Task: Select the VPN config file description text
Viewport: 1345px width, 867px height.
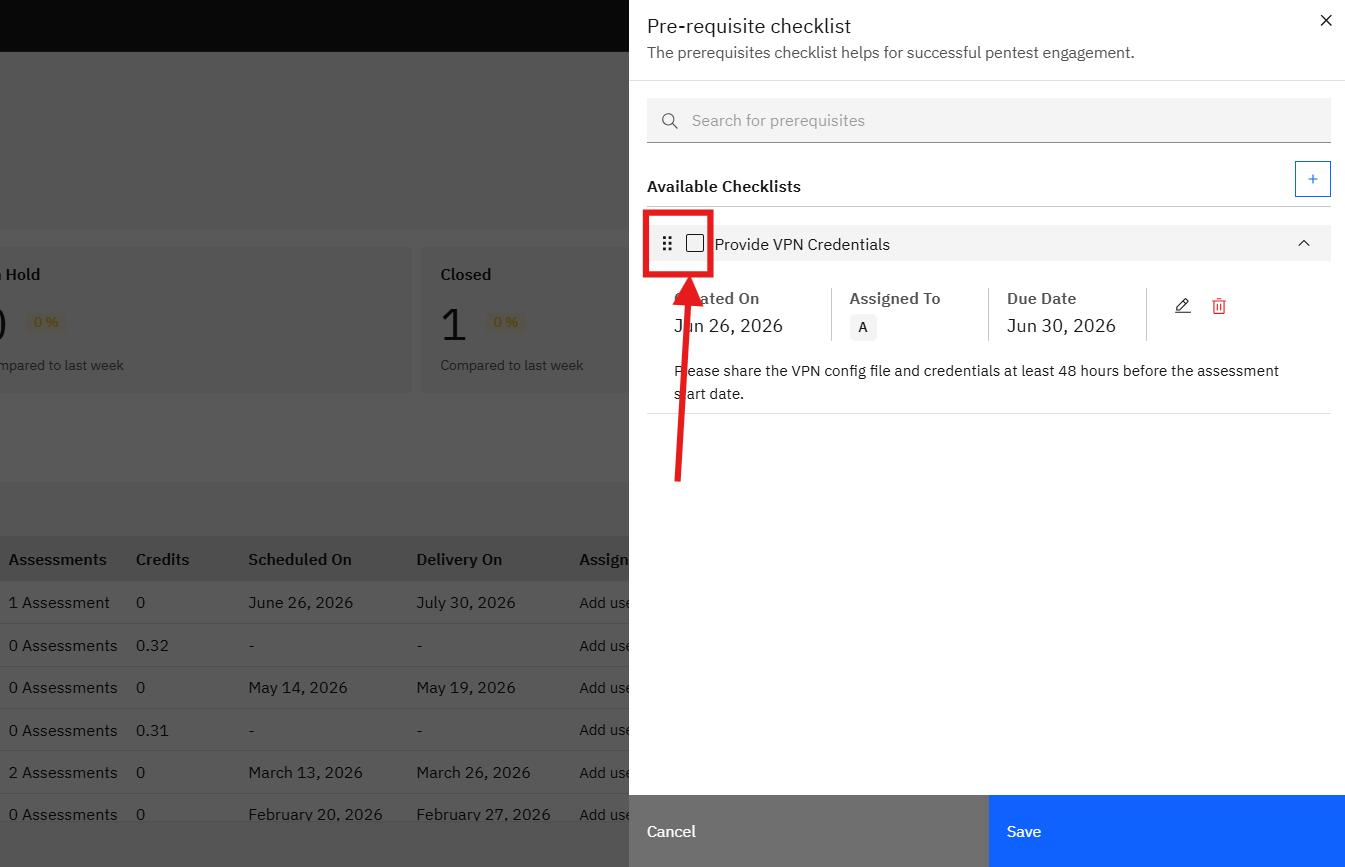Action: (976, 382)
